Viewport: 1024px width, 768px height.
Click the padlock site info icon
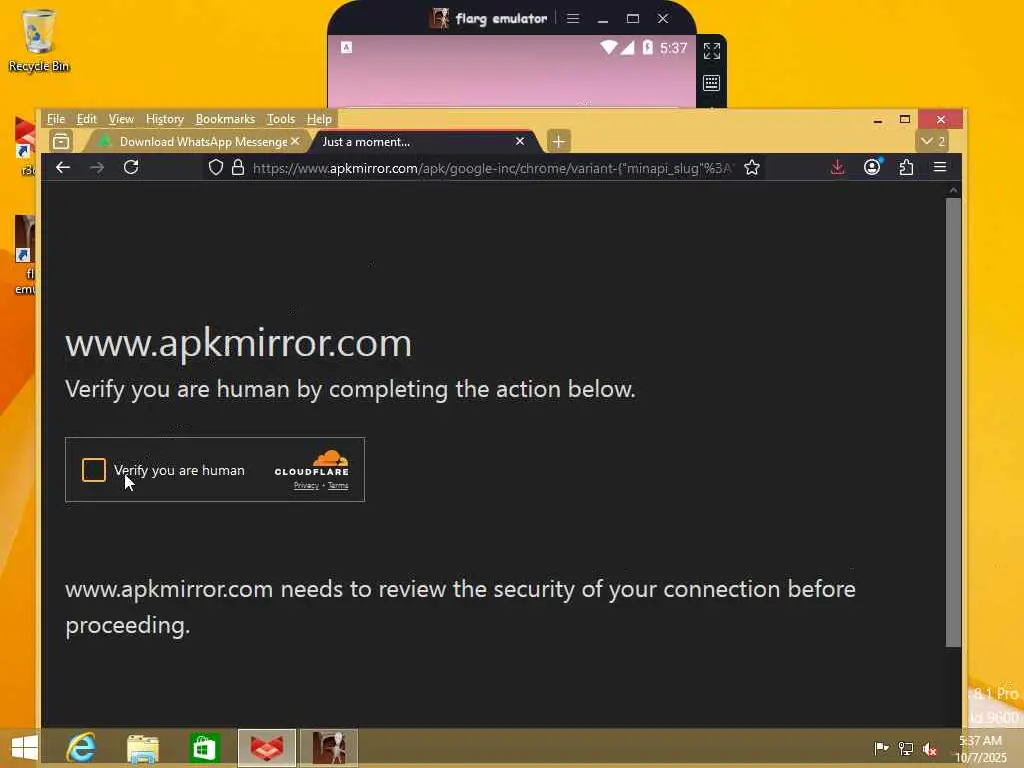(238, 168)
